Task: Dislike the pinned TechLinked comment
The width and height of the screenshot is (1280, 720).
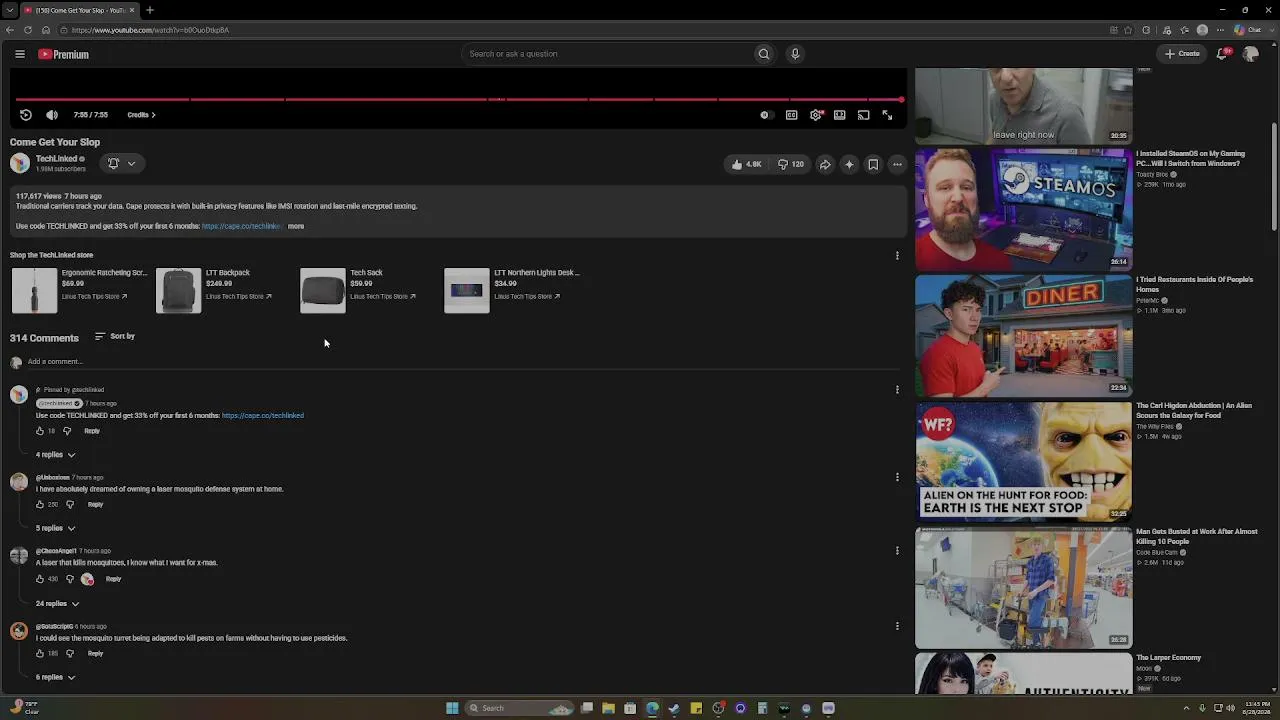Action: (67, 431)
